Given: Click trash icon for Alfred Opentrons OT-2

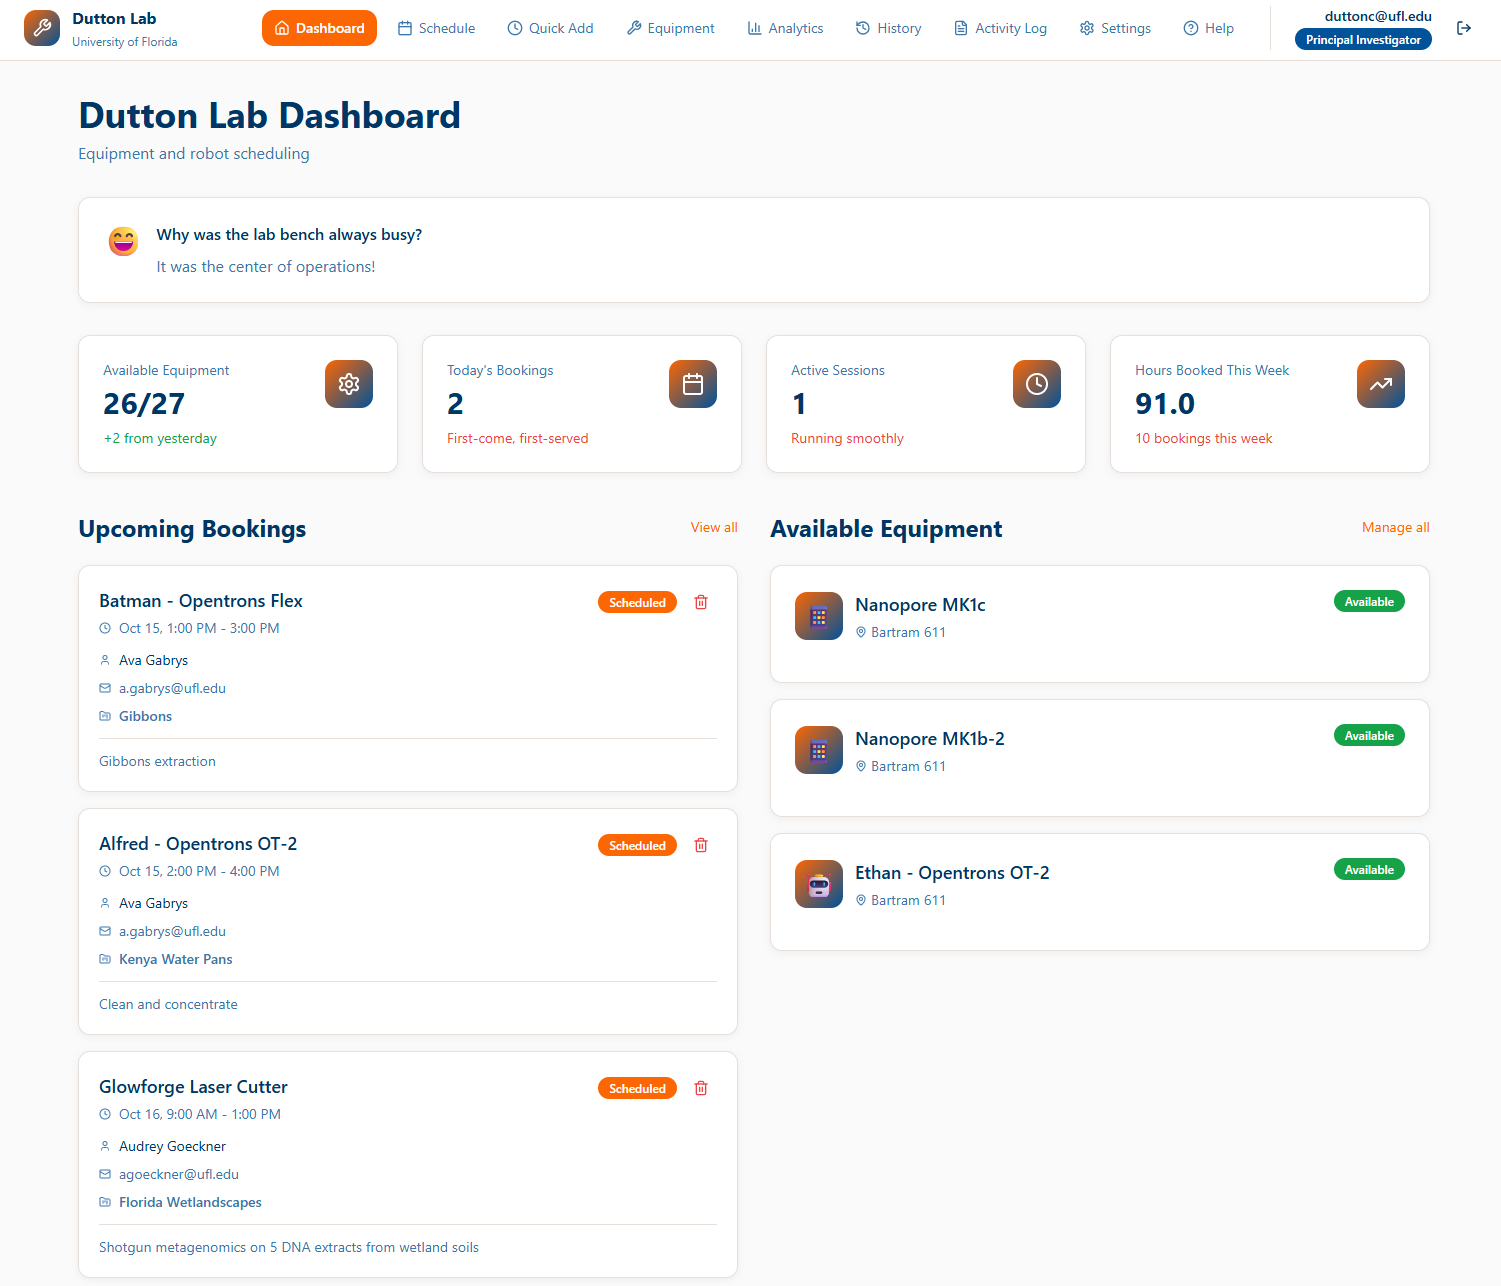Looking at the screenshot, I should click(701, 845).
